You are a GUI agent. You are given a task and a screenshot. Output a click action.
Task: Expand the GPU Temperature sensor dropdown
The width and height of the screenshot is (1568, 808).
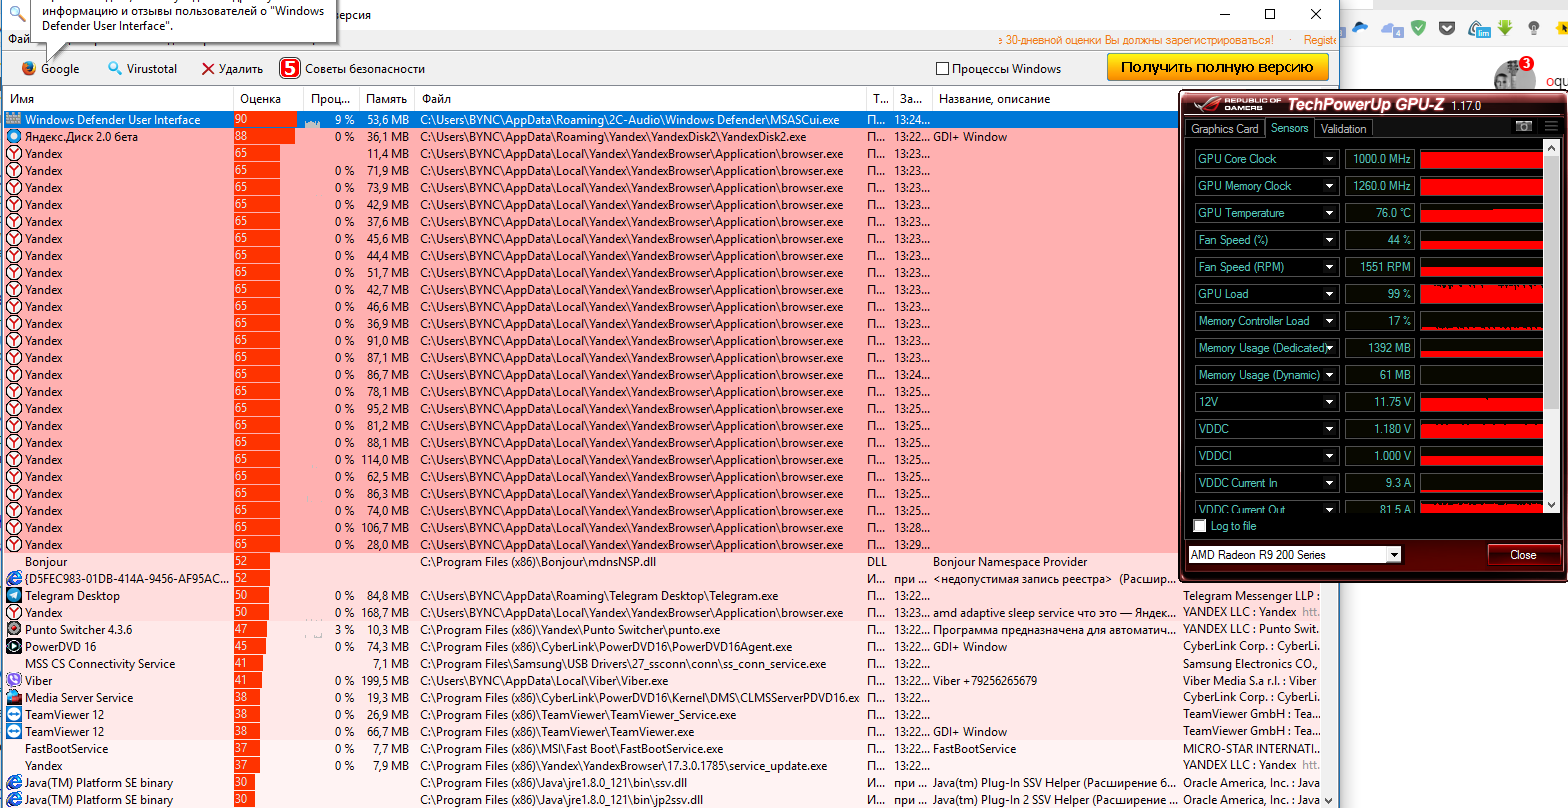click(1329, 213)
